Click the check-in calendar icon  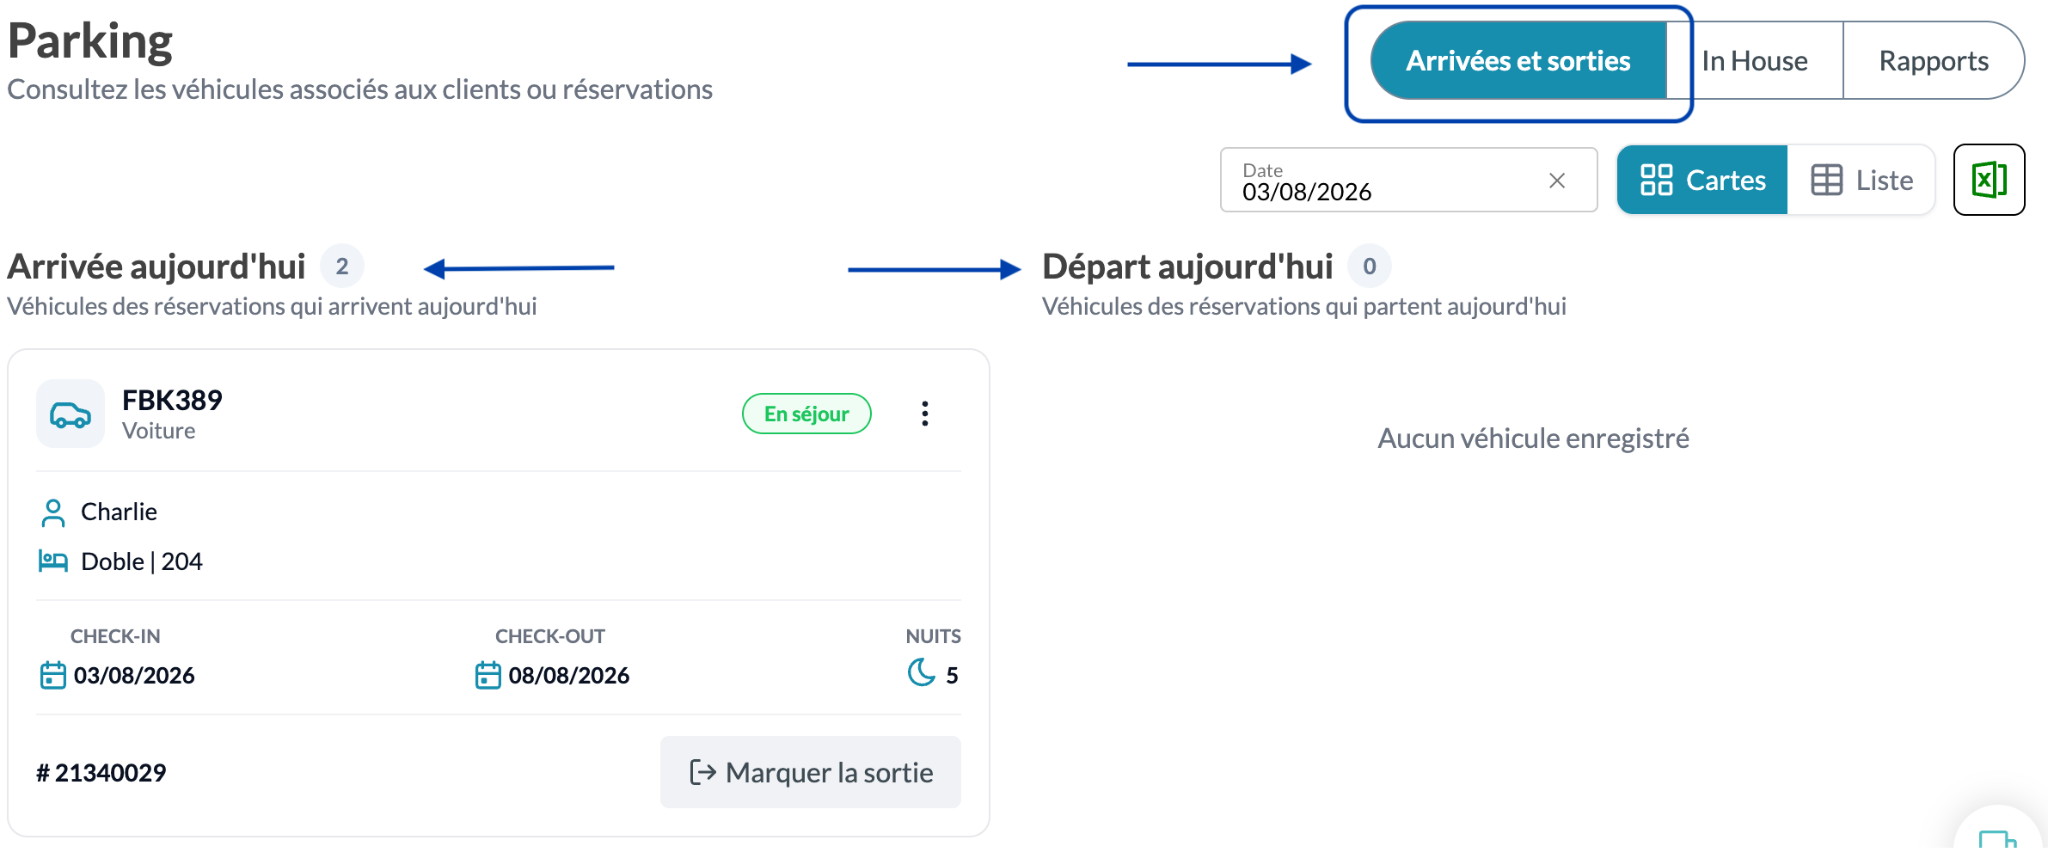(x=53, y=675)
